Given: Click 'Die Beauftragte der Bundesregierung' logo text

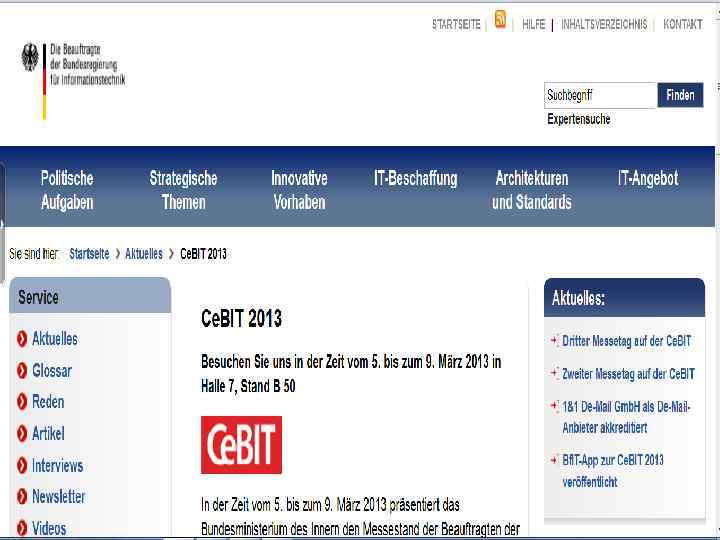Looking at the screenshot, I should coord(87,64).
